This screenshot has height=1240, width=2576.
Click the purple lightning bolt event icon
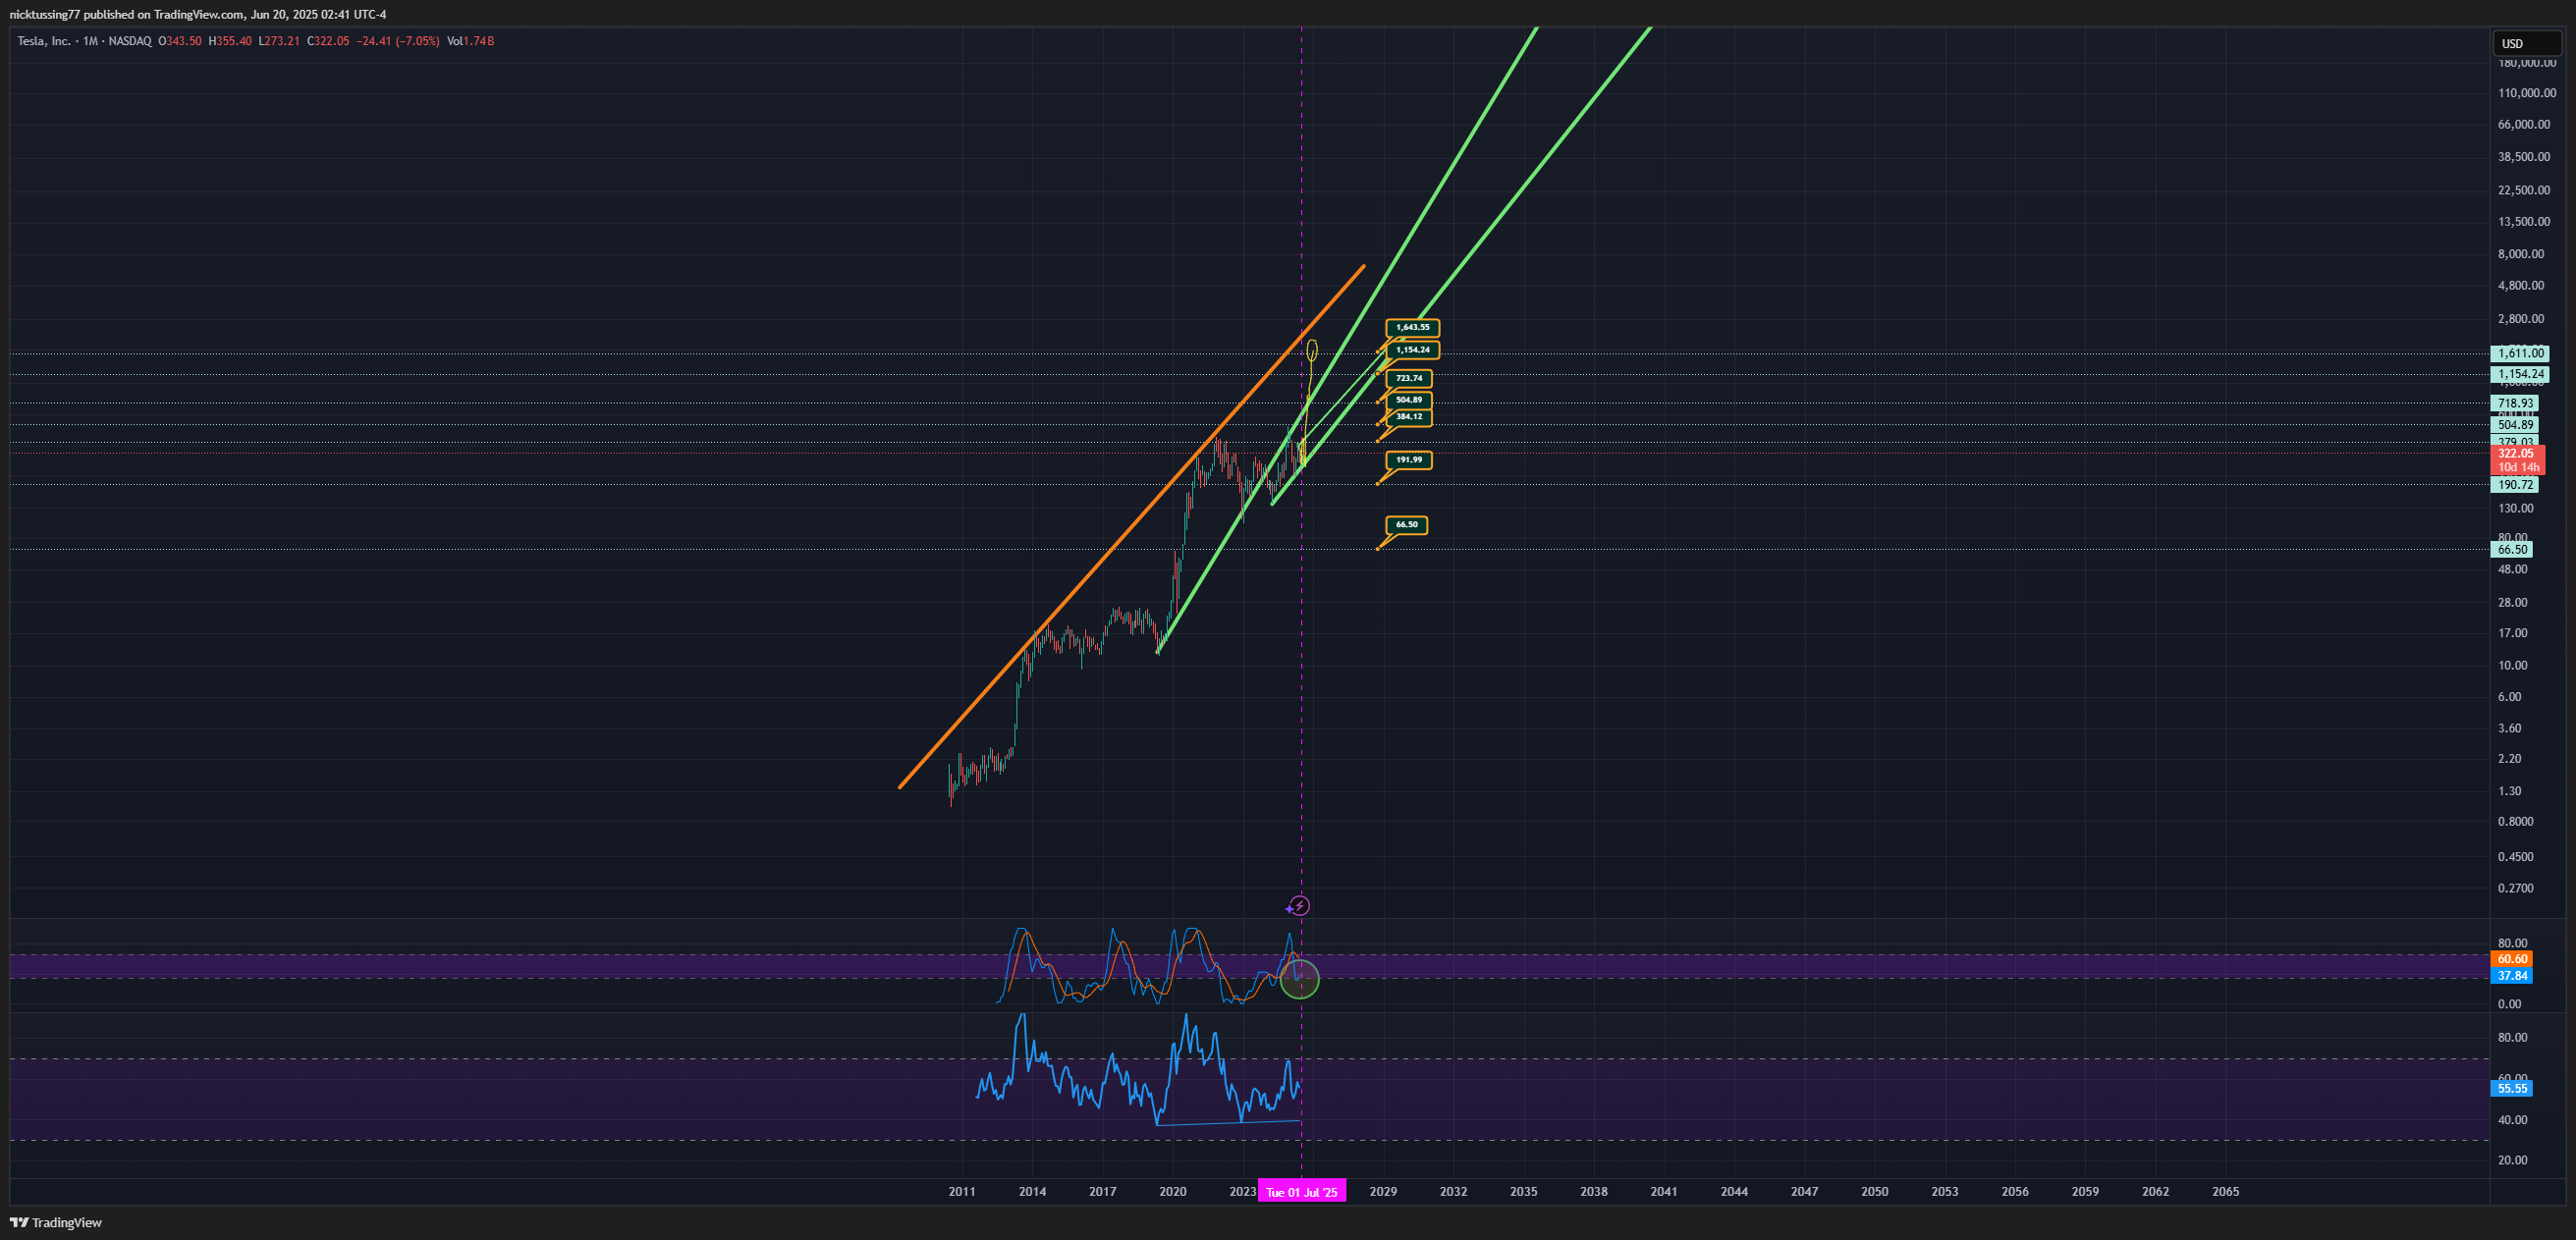pyautogui.click(x=1298, y=906)
